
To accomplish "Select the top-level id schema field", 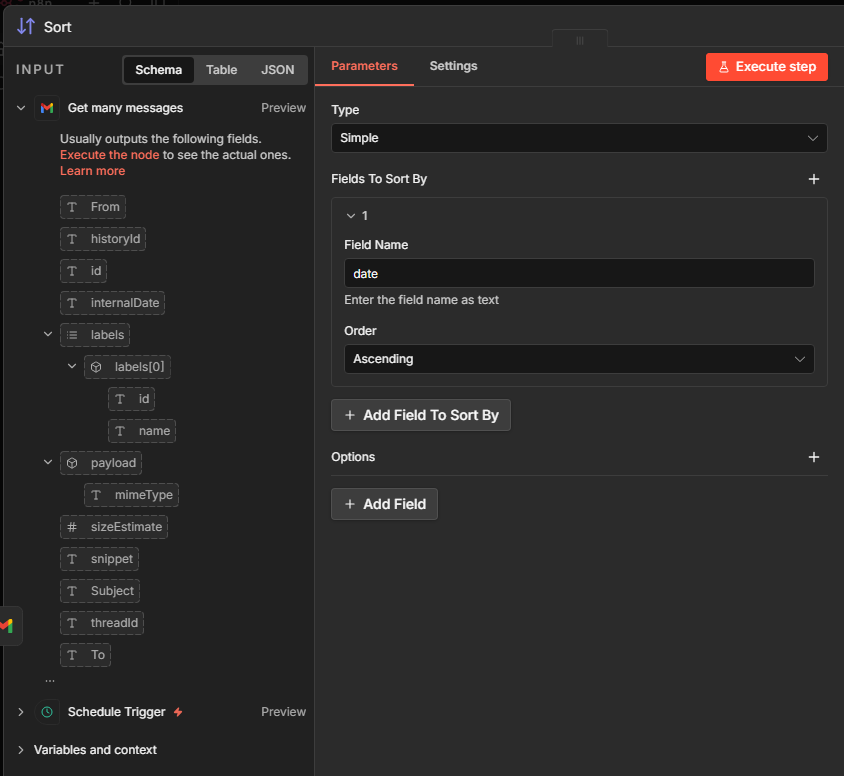I will pos(83,271).
